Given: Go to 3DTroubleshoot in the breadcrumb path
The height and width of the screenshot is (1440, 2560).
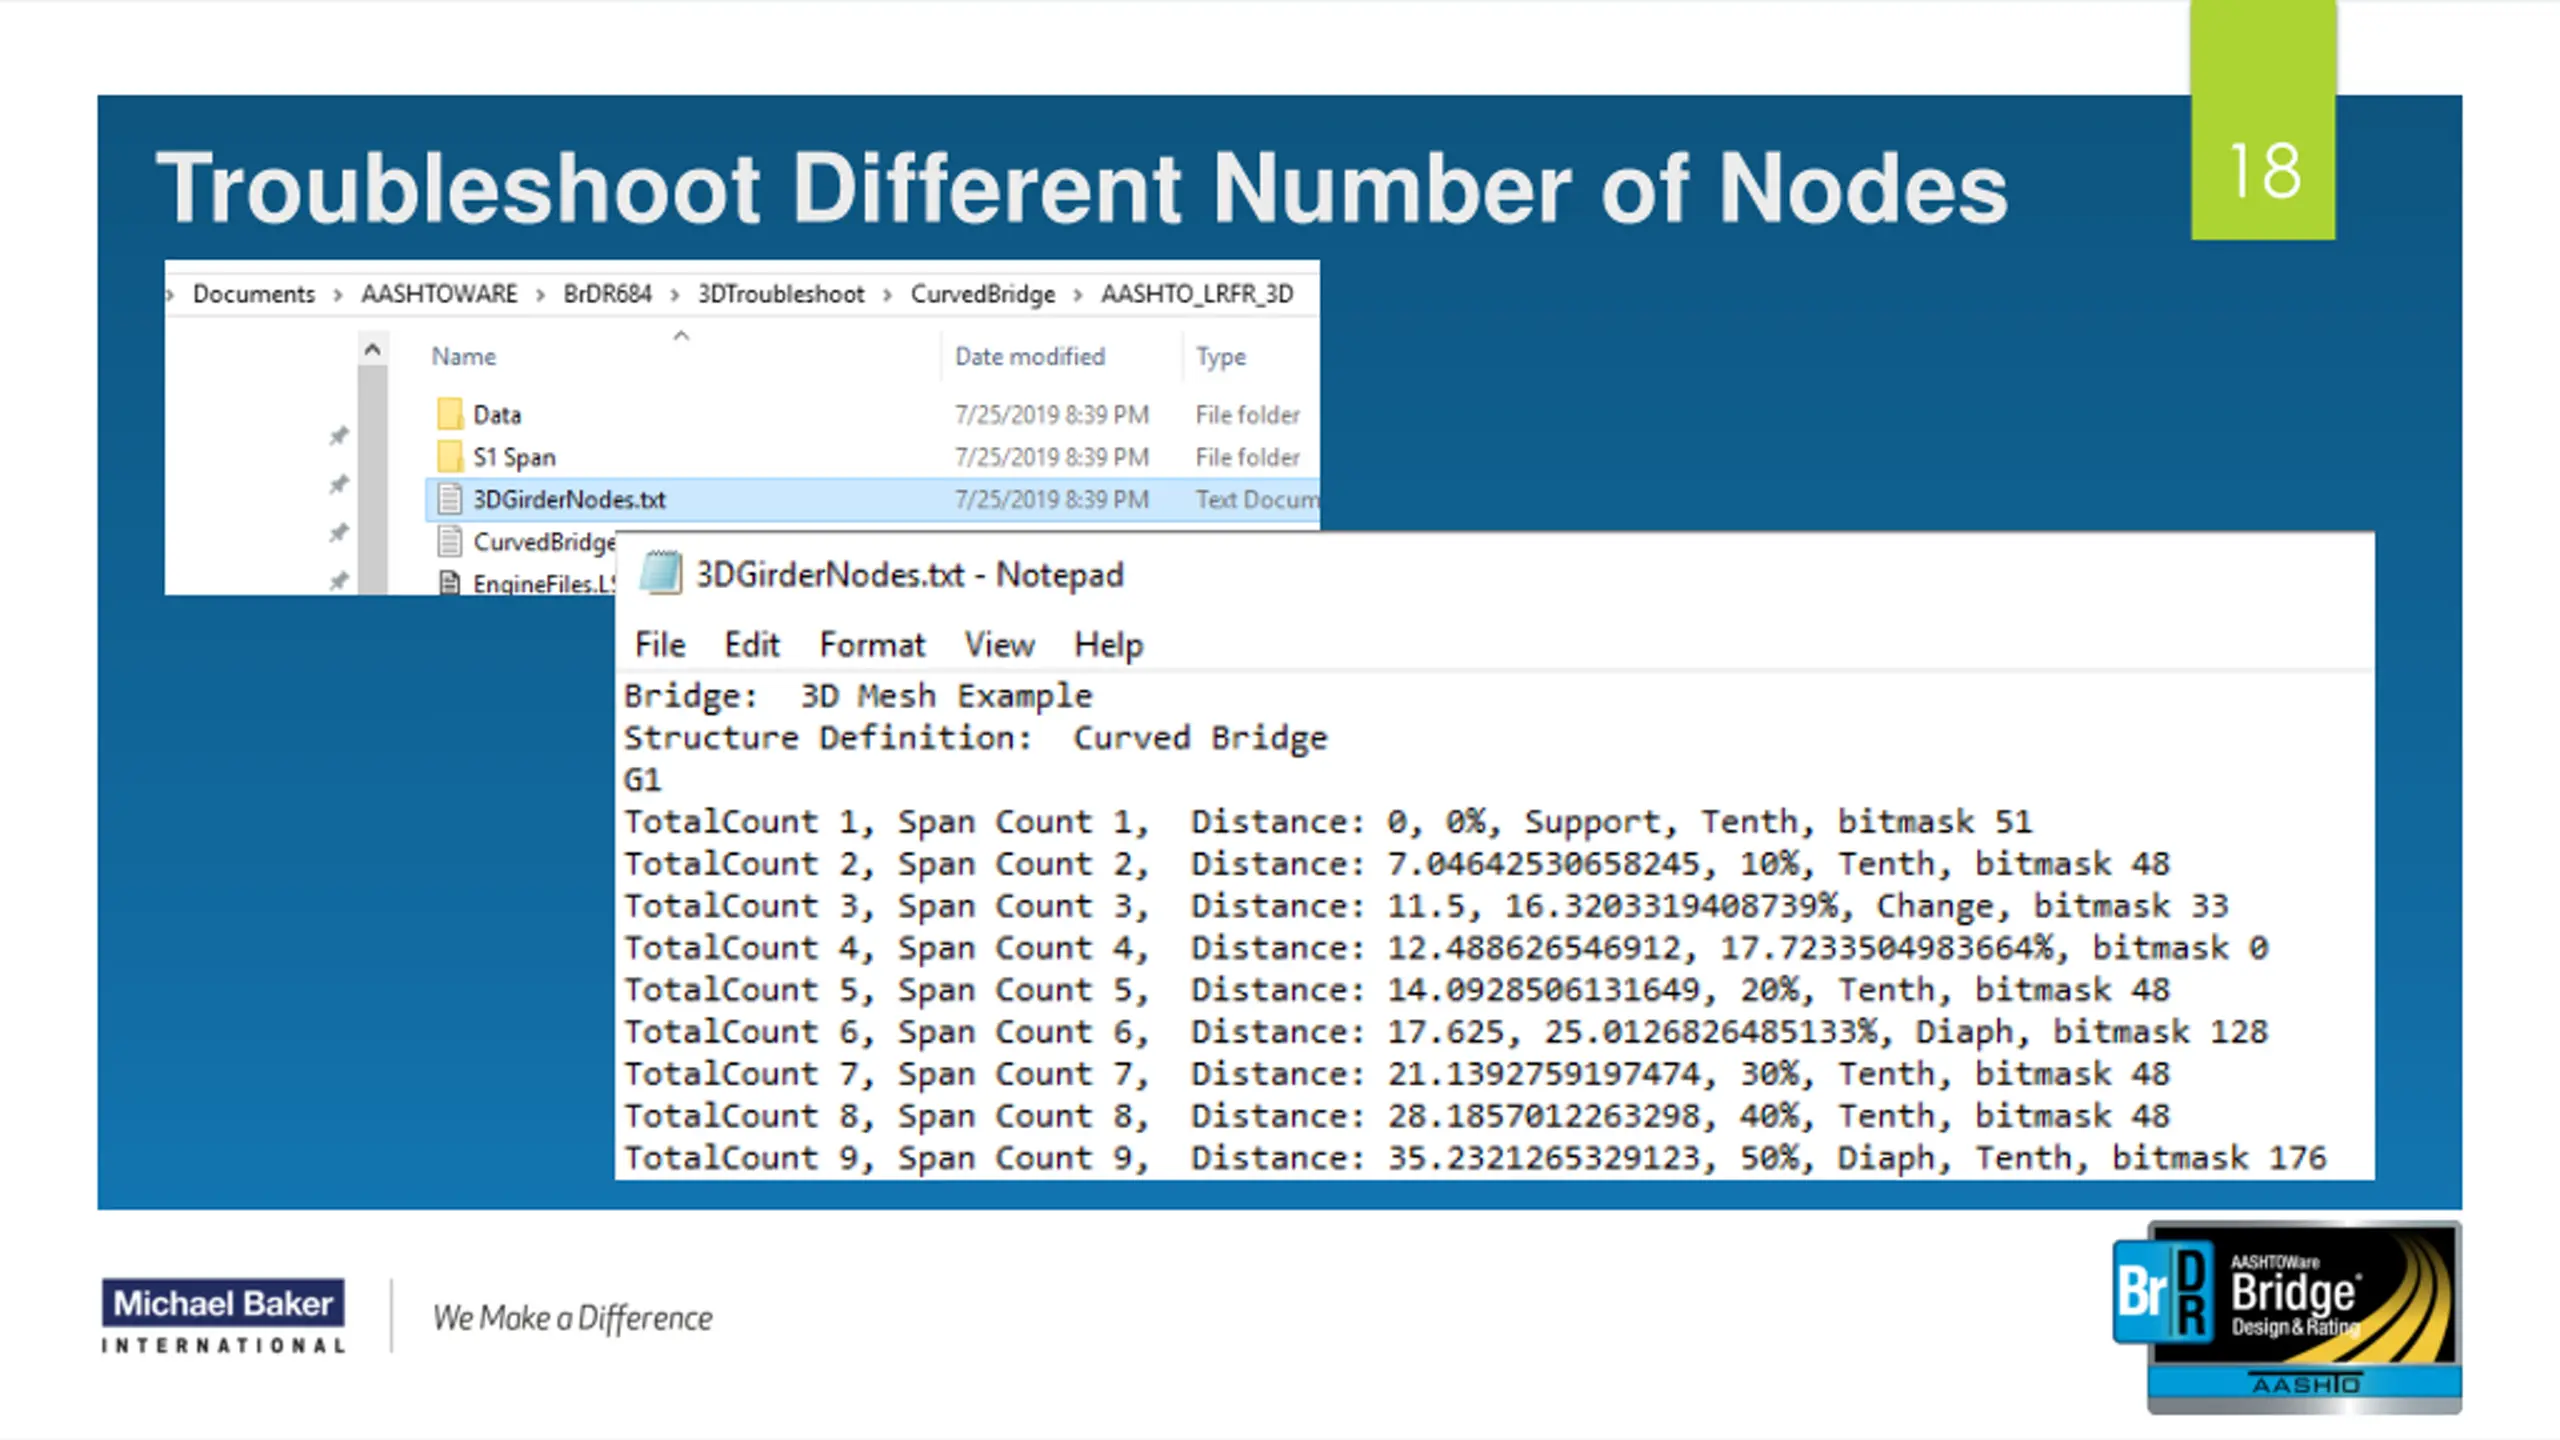Looking at the screenshot, I should 781,294.
